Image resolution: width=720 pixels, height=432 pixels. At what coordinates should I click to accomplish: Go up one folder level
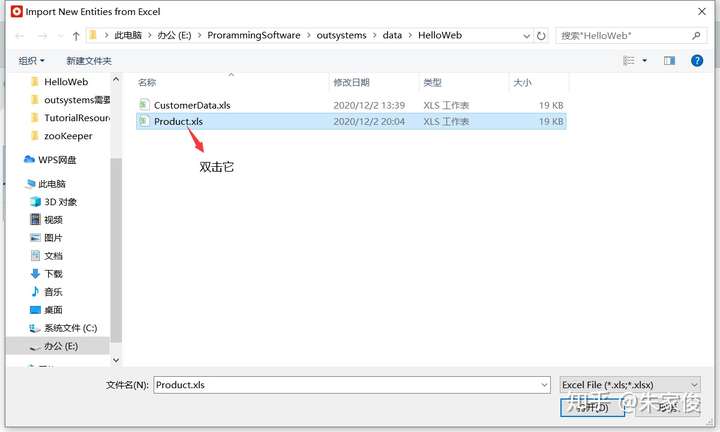pos(76,36)
